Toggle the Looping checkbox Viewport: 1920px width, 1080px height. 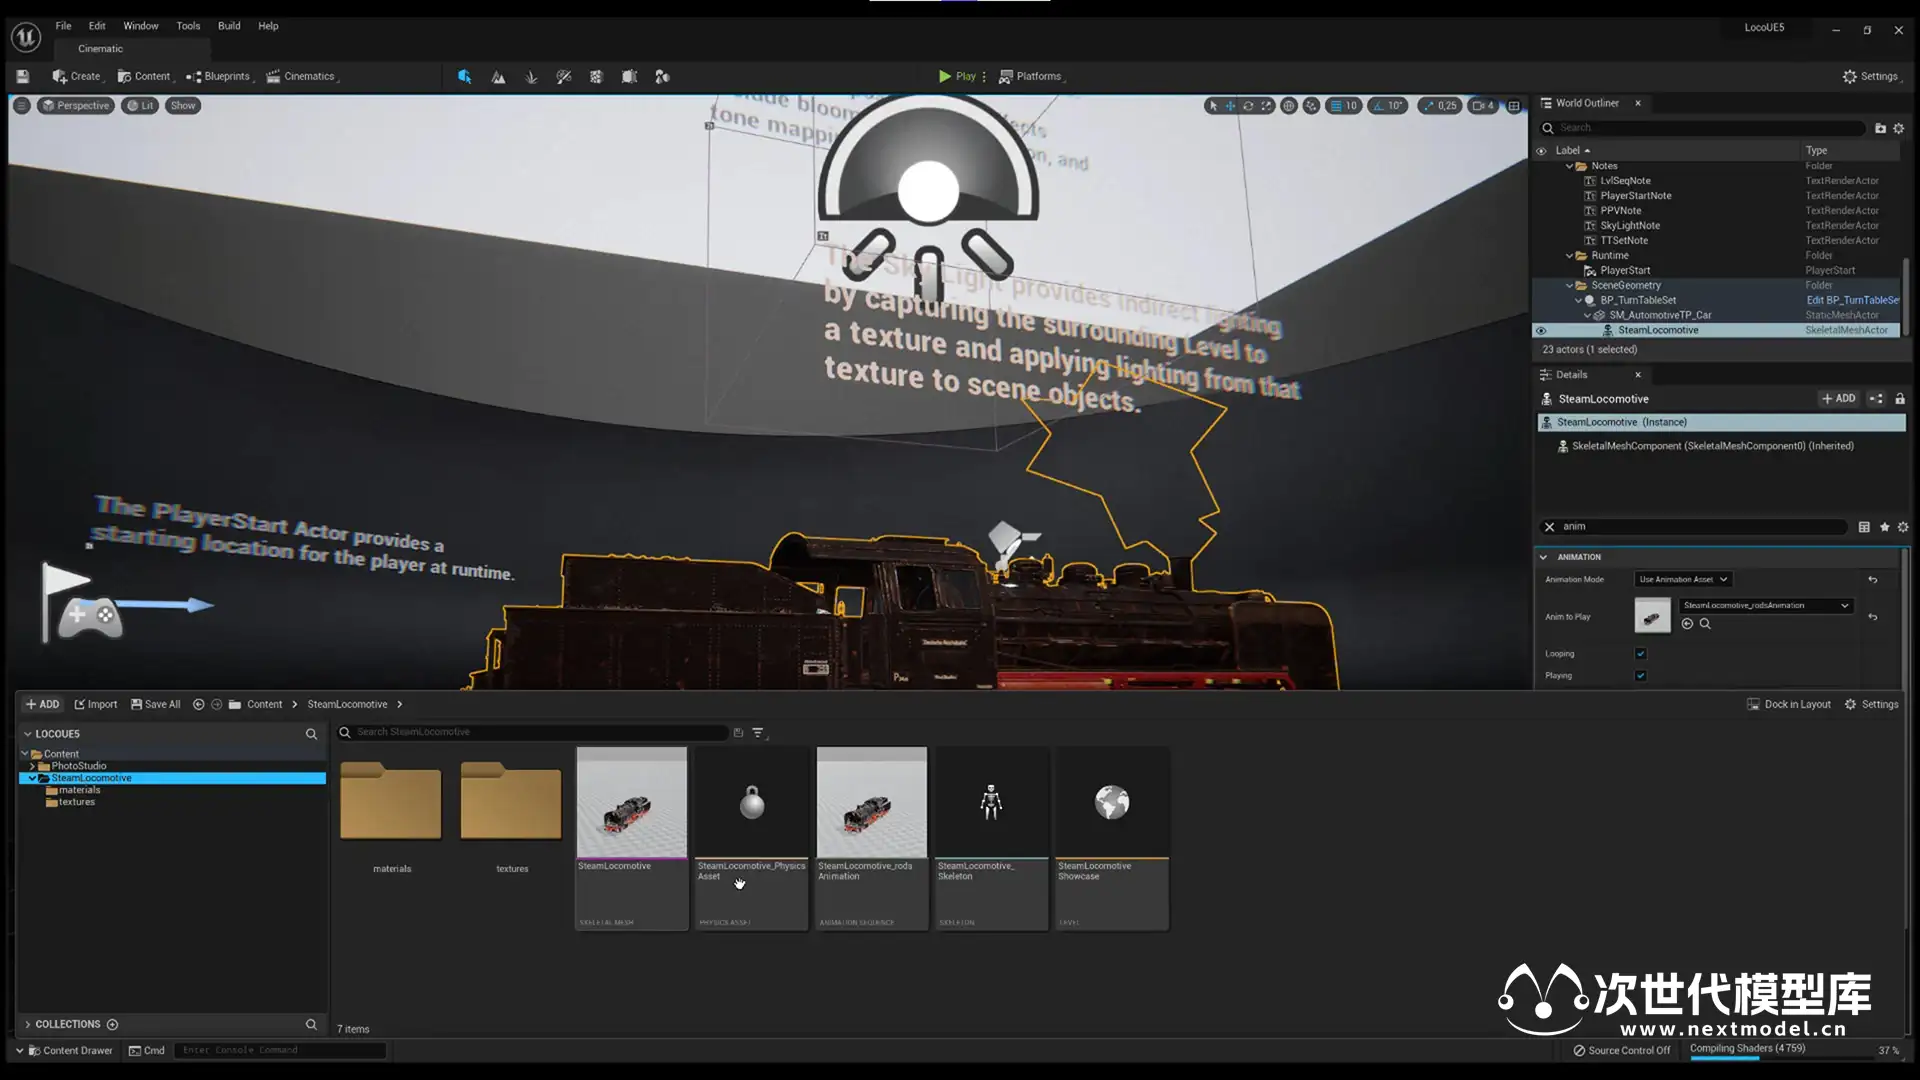click(1640, 654)
